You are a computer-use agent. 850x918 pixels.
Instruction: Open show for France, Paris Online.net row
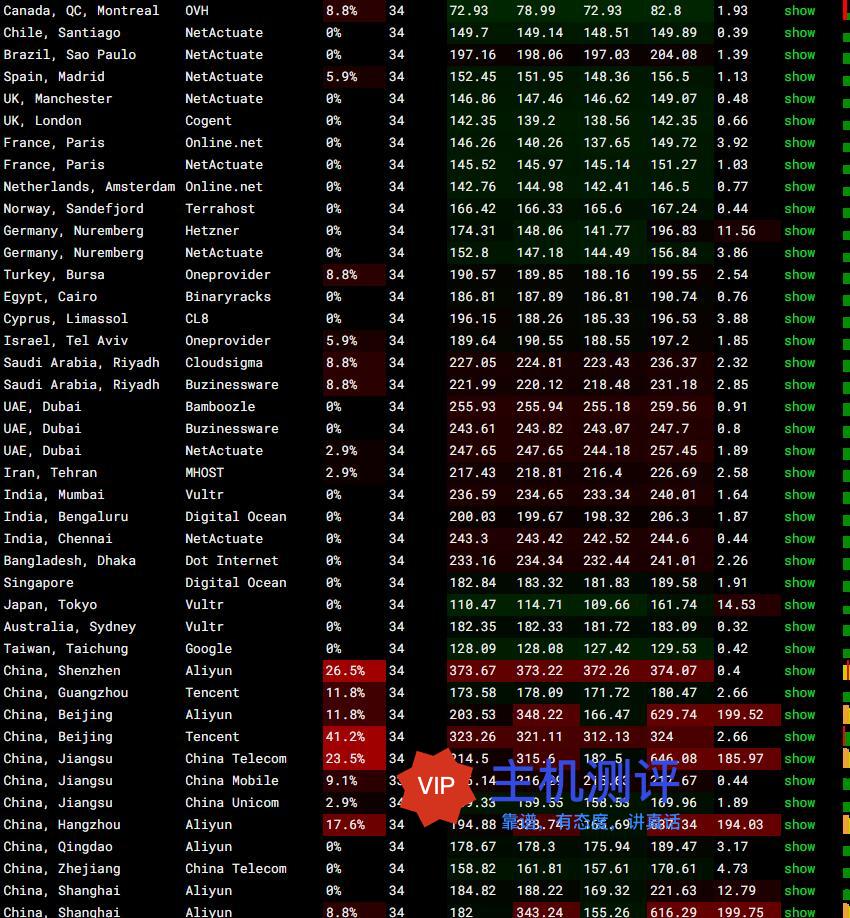(x=800, y=143)
